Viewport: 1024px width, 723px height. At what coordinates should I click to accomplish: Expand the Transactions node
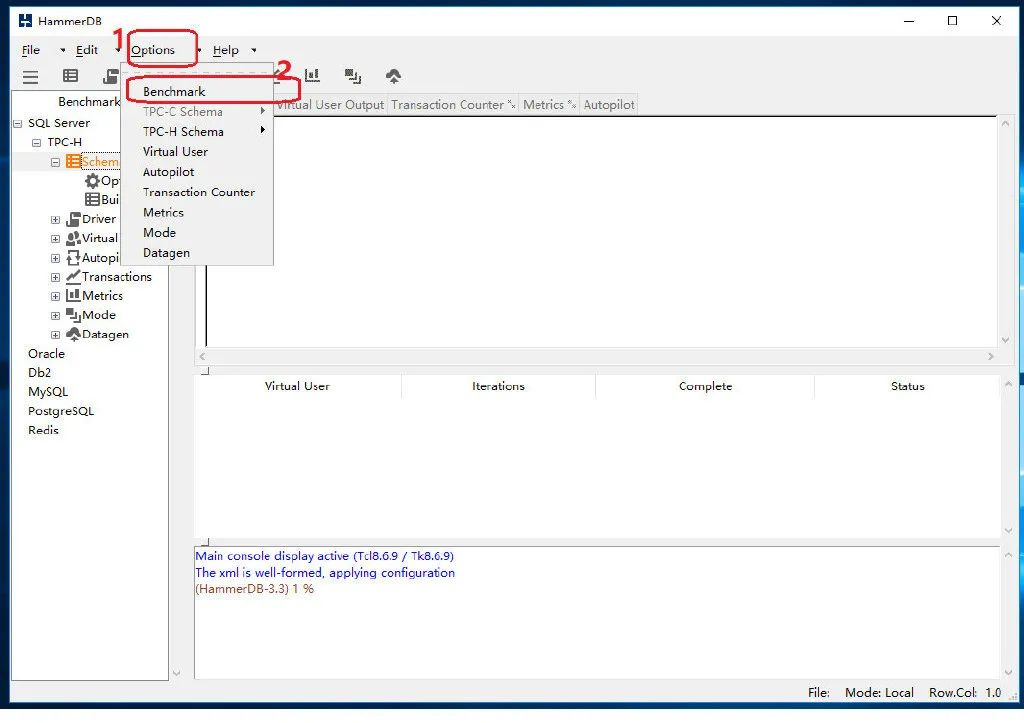(x=56, y=278)
